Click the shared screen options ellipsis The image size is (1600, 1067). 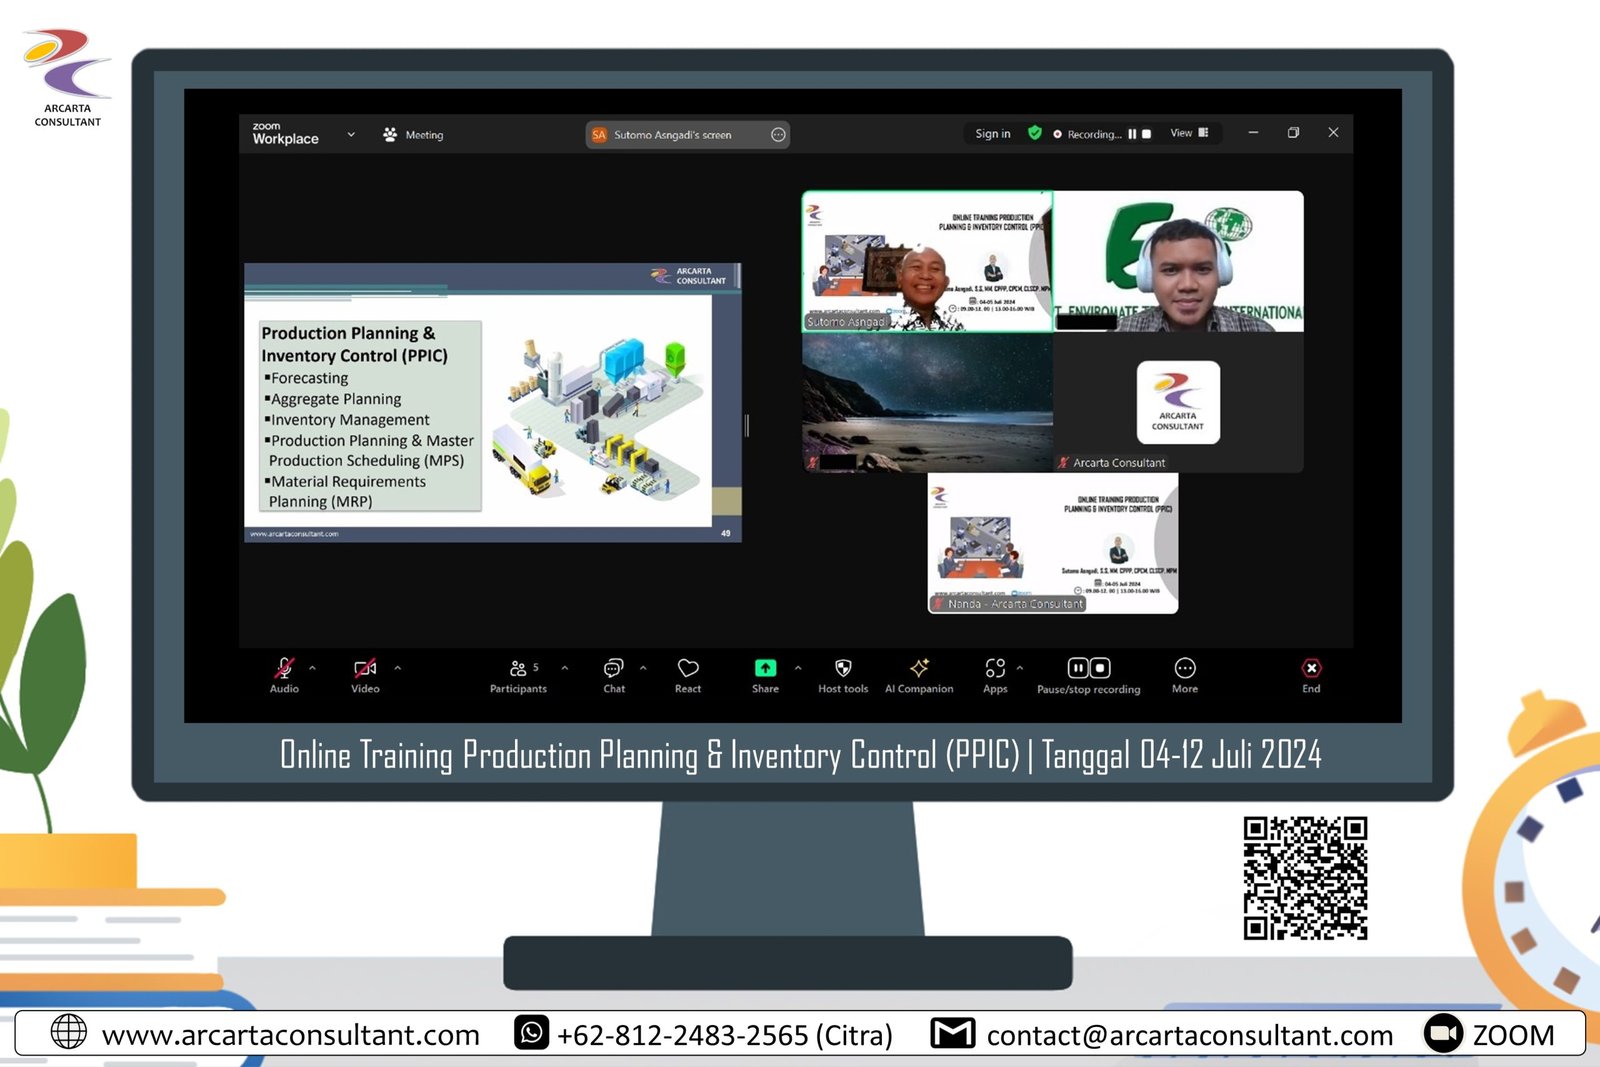[778, 135]
